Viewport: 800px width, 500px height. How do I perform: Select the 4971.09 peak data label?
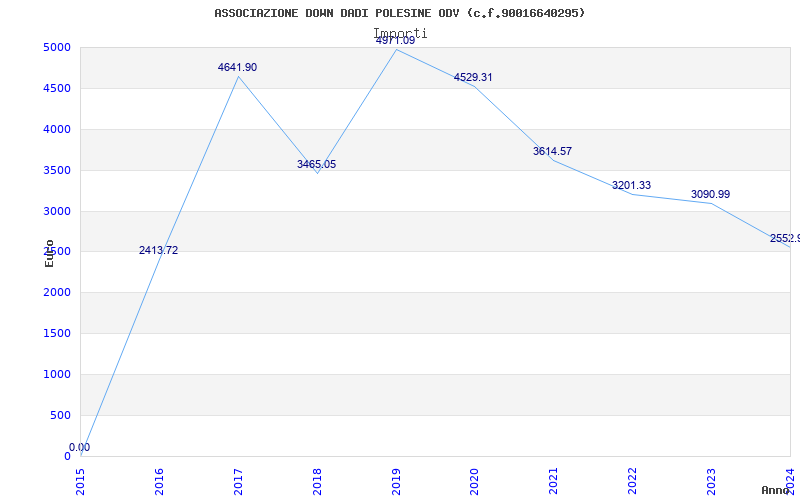click(395, 41)
